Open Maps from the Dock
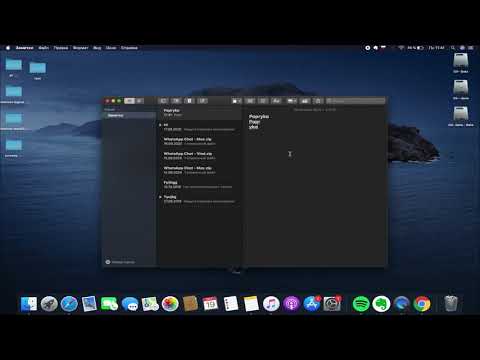The height and width of the screenshot is (360, 480). (x=150, y=304)
